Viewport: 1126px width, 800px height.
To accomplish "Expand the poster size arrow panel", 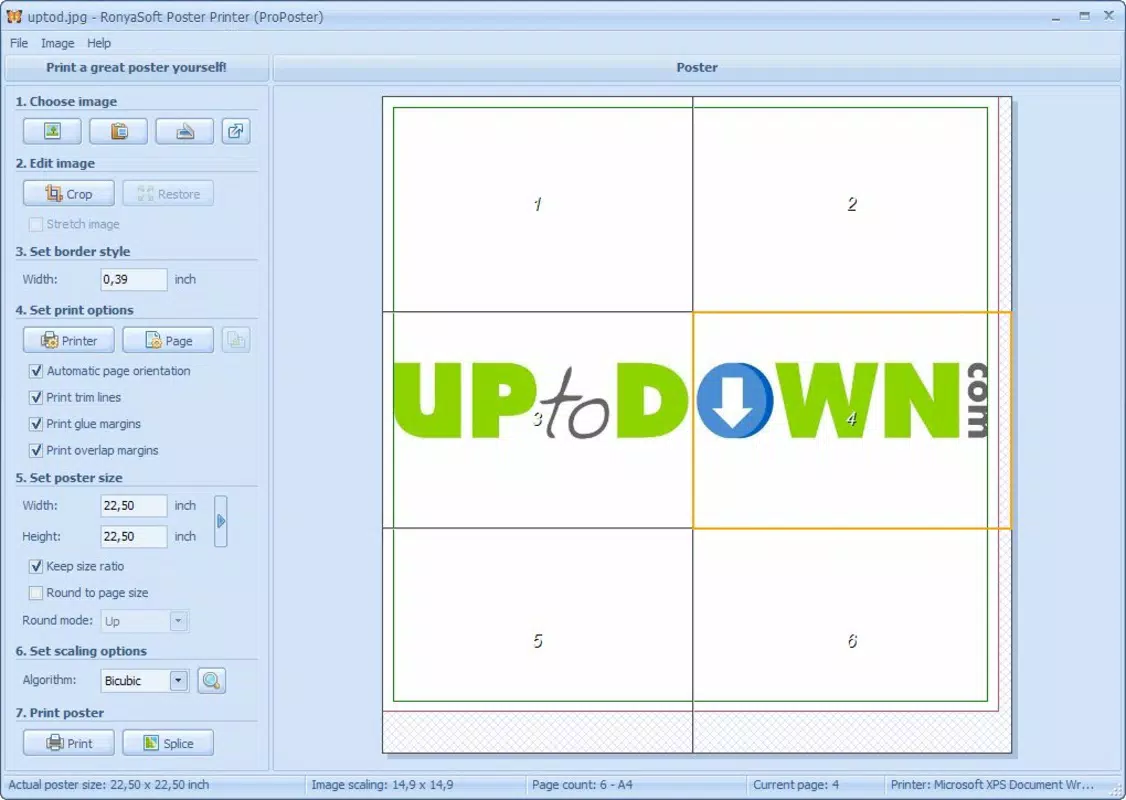I will coord(221,521).
